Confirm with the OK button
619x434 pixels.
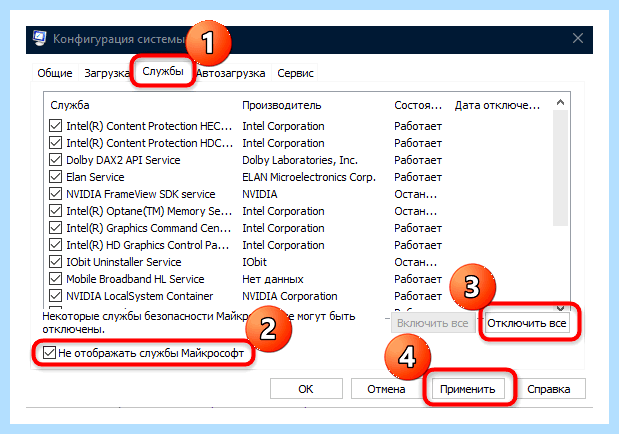tap(306, 389)
